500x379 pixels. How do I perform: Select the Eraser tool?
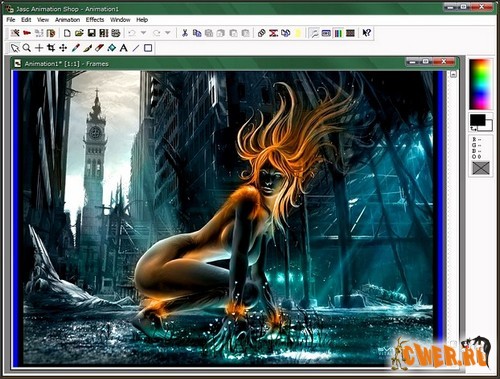coord(99,48)
